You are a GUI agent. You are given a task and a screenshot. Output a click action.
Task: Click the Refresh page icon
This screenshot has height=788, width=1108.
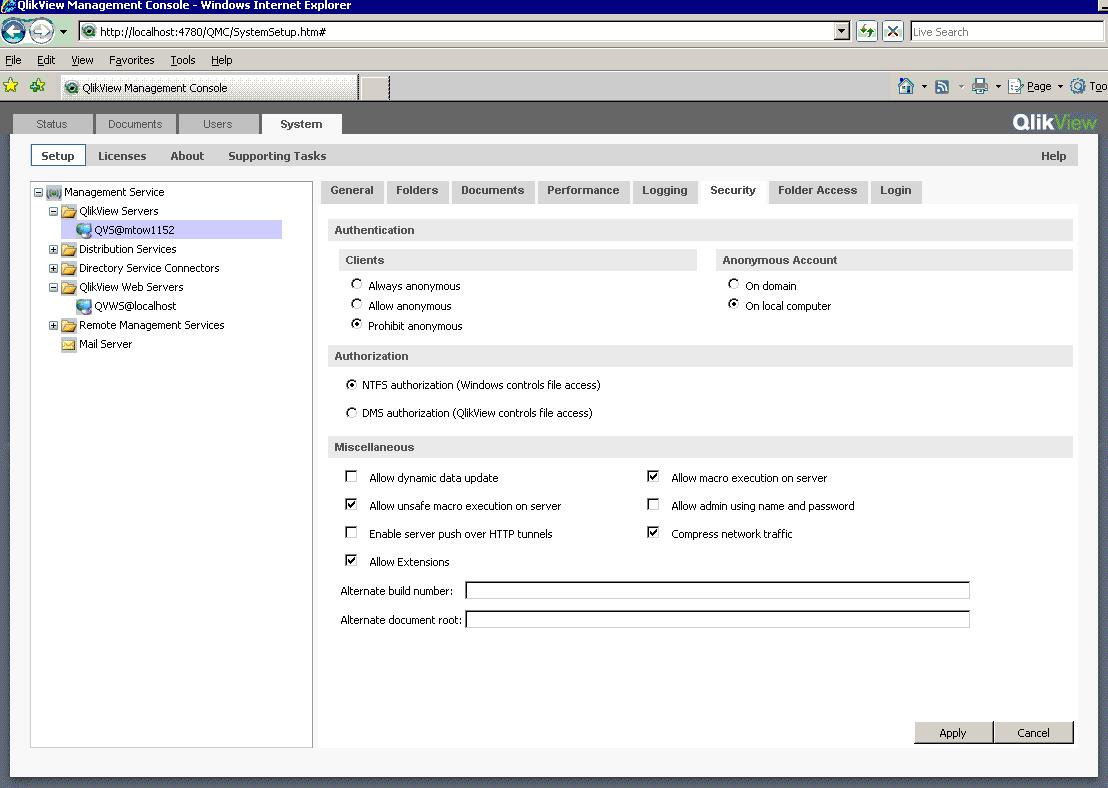click(866, 31)
